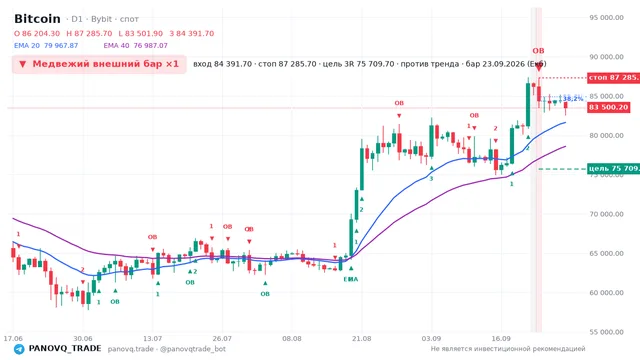Viewport: 640px width, 360px height.
Task: Click the 13.07 date axis label
Action: coord(152,338)
